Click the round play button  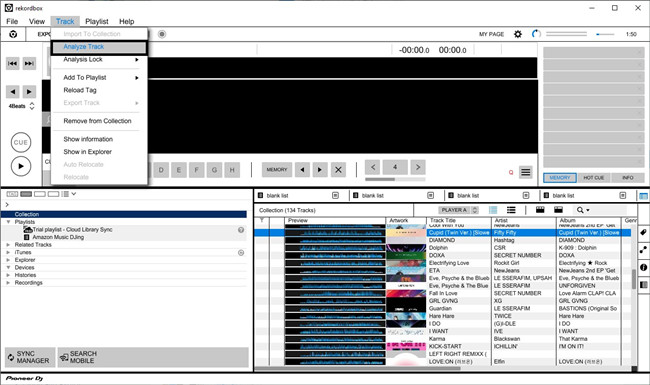[21, 167]
